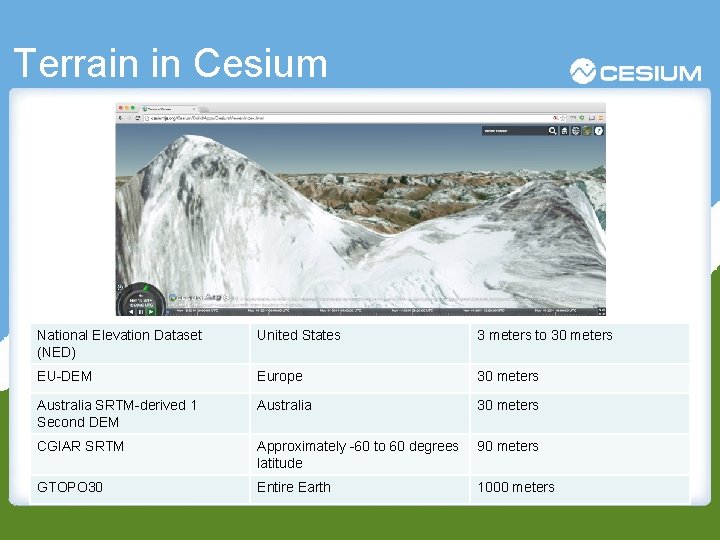Click the browser reload icon

[137, 118]
